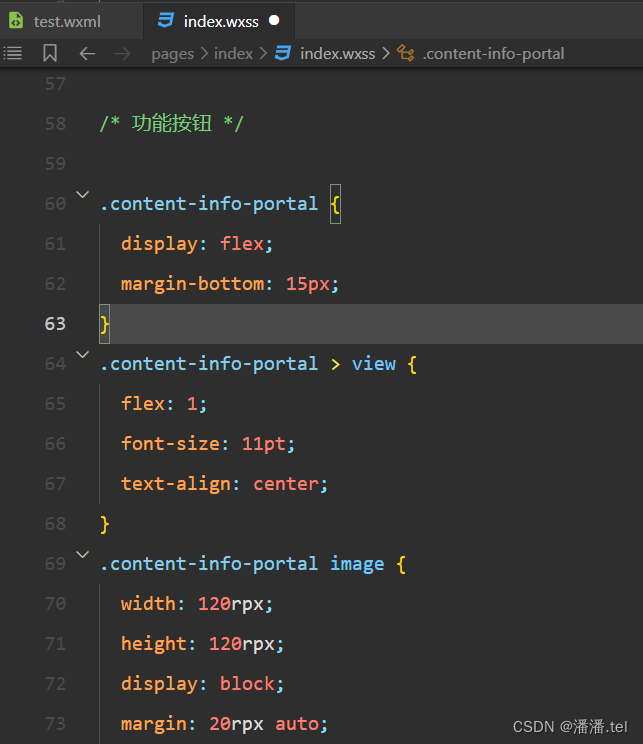
Task: Click the pages breadcrumb
Action: click(173, 54)
